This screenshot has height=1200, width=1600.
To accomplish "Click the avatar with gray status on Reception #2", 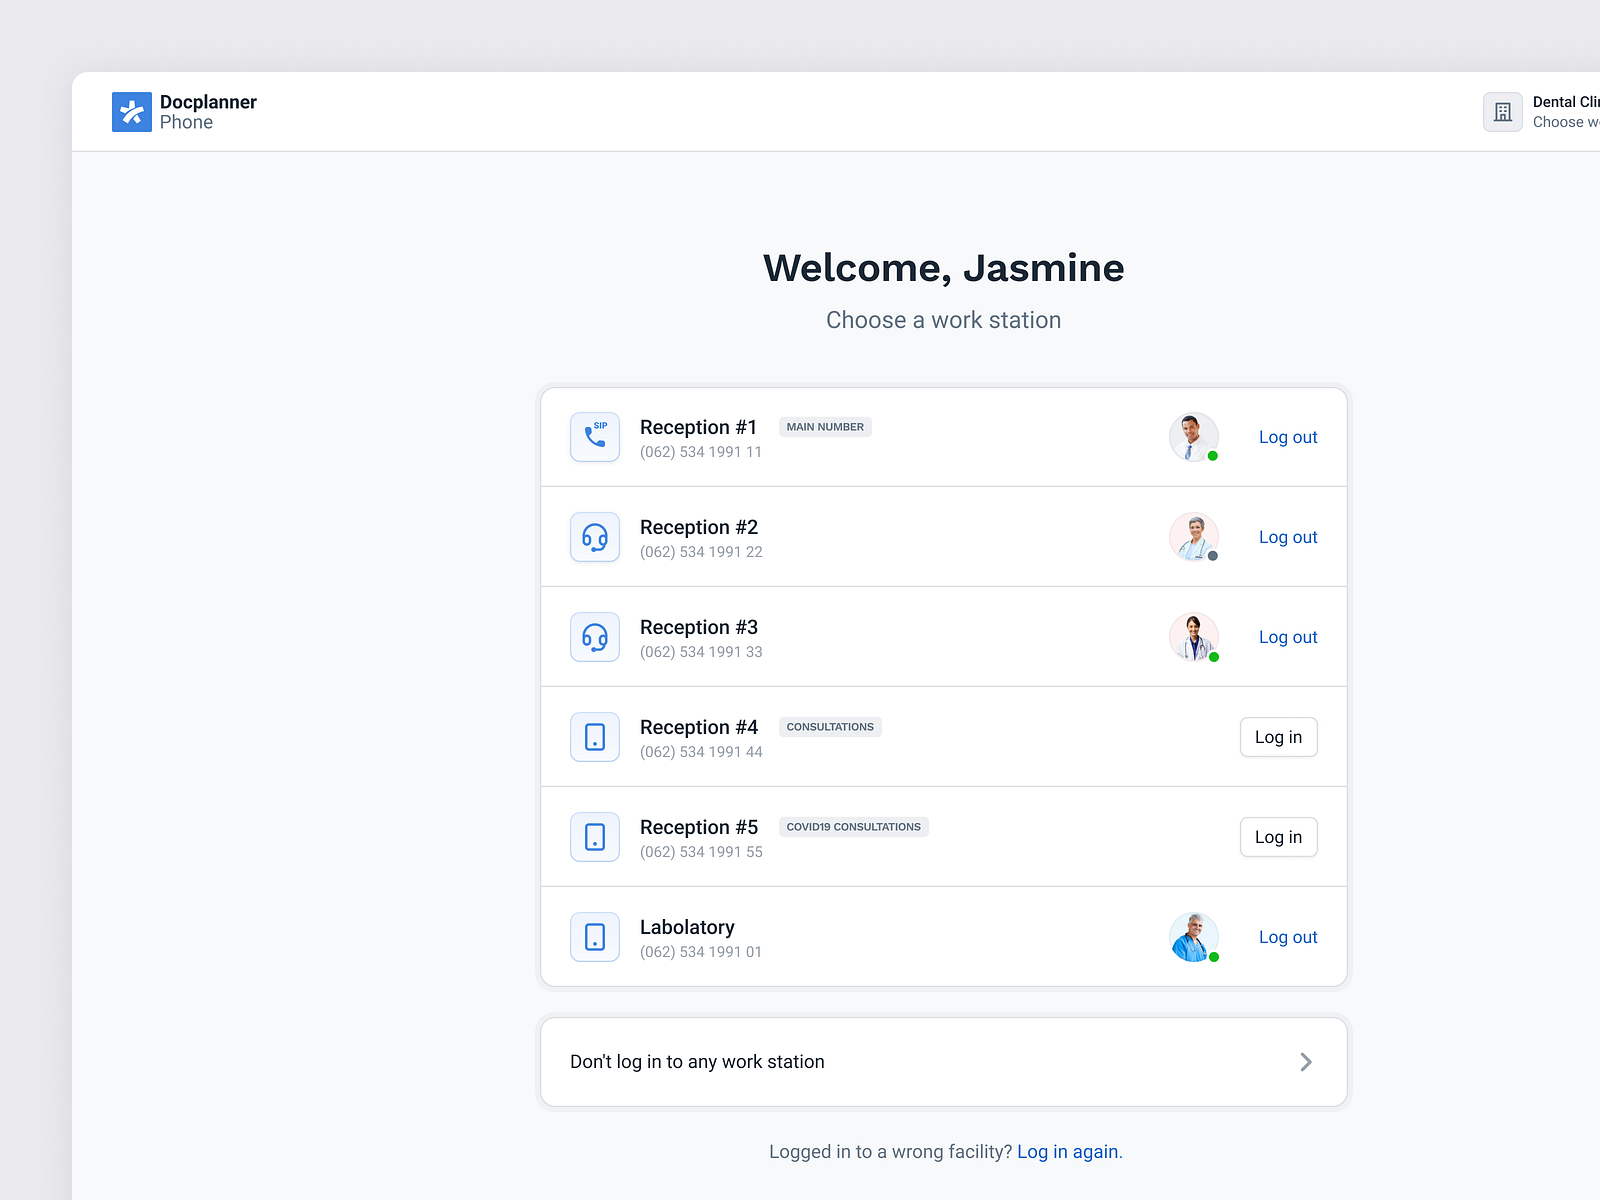I will click(1193, 537).
